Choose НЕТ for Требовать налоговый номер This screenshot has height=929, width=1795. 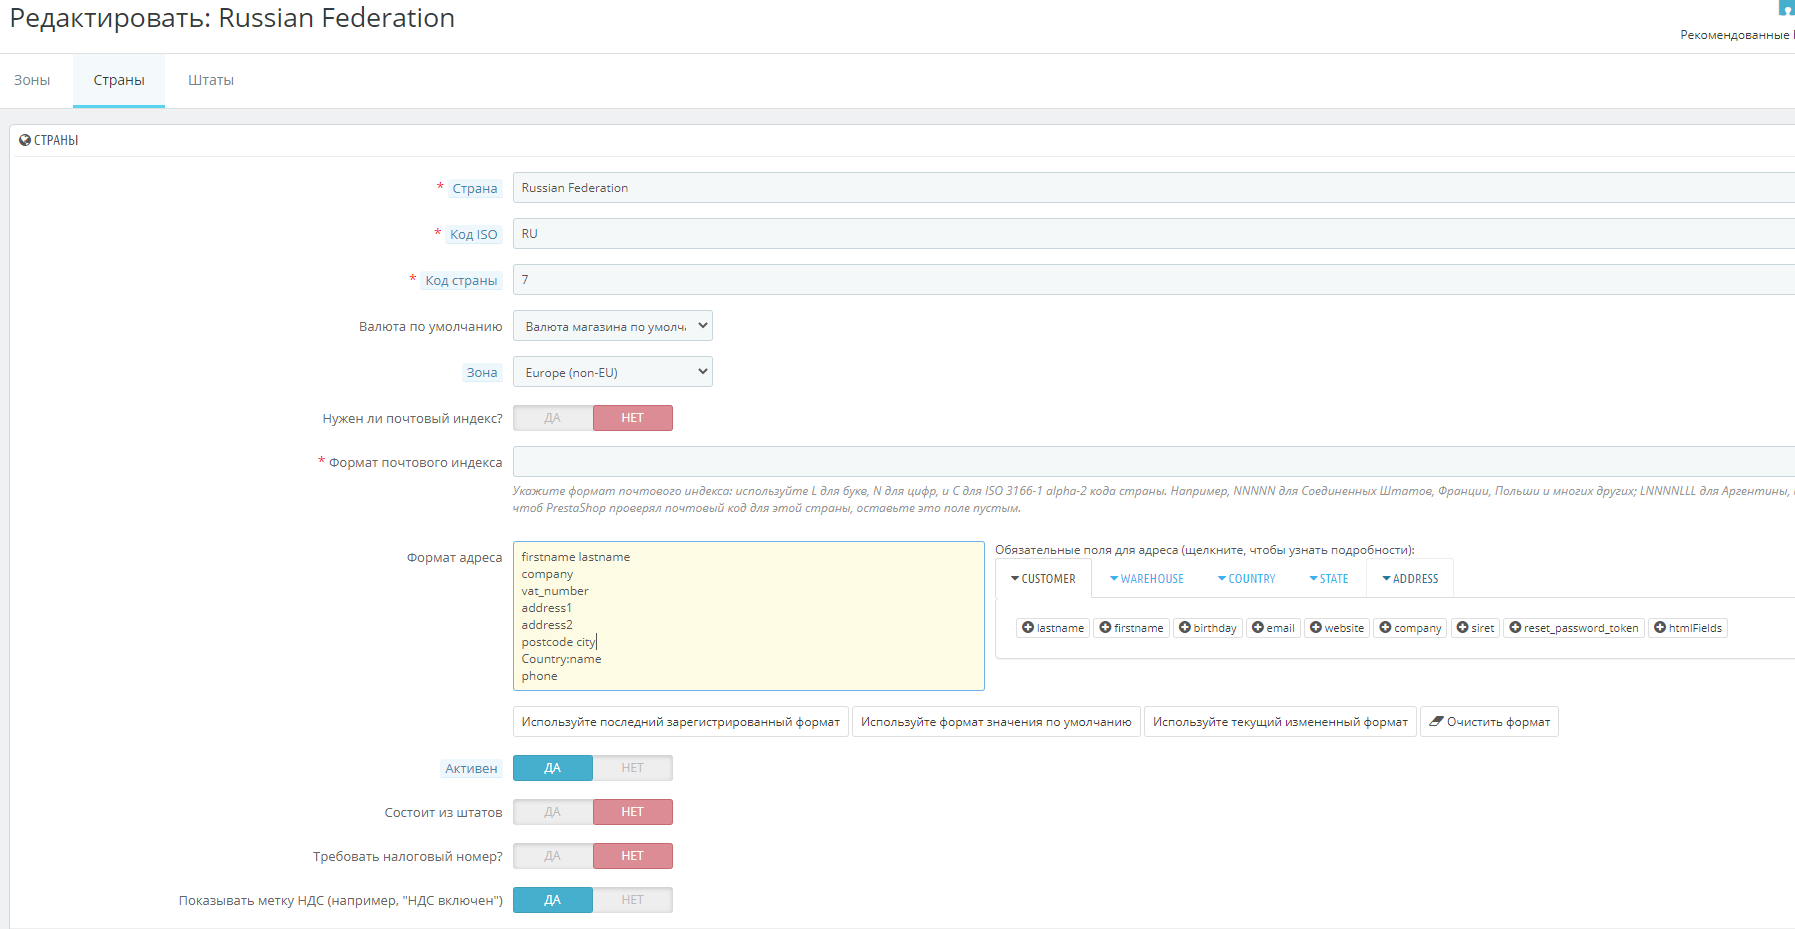click(x=633, y=856)
